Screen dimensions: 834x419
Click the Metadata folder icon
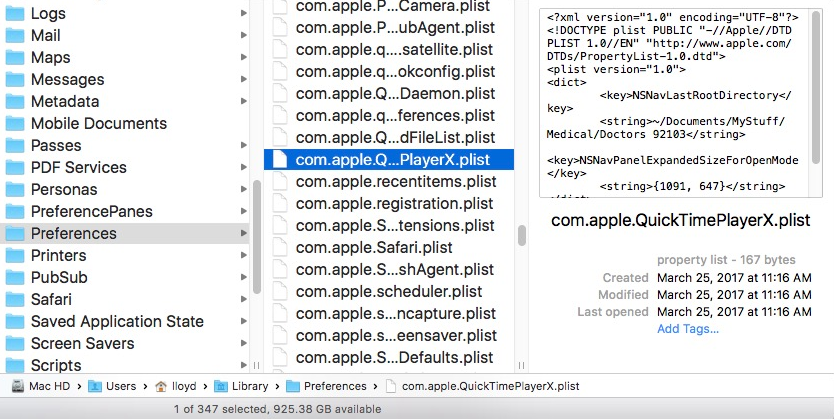(14, 101)
